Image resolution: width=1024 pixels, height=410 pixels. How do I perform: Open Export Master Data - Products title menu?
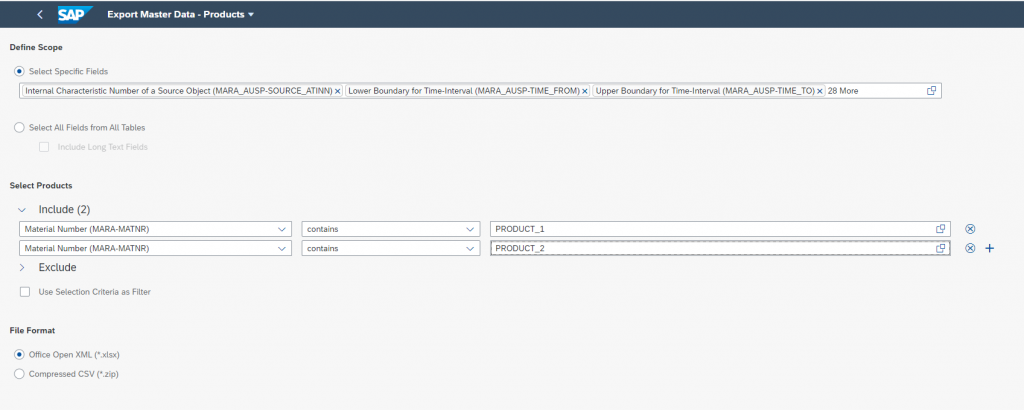pyautogui.click(x=181, y=14)
